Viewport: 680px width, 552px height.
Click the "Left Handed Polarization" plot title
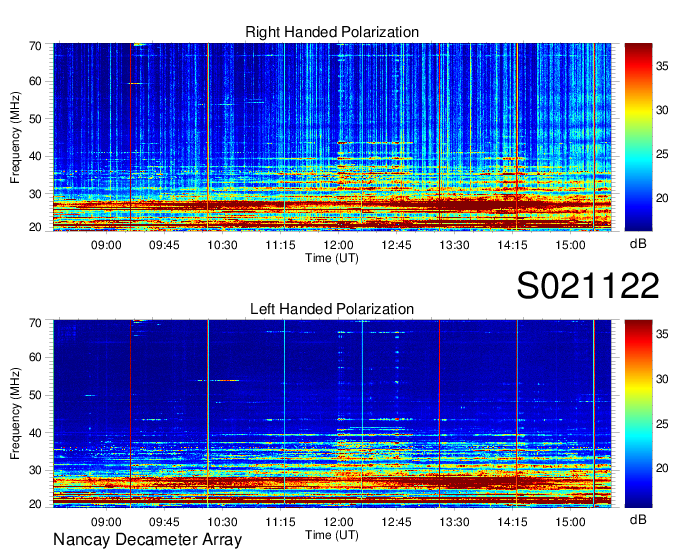point(332,309)
